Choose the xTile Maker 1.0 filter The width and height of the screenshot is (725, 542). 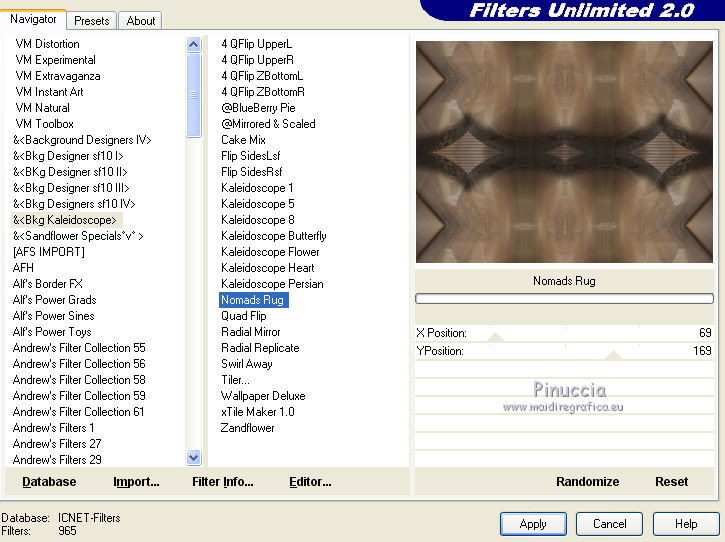click(x=258, y=412)
